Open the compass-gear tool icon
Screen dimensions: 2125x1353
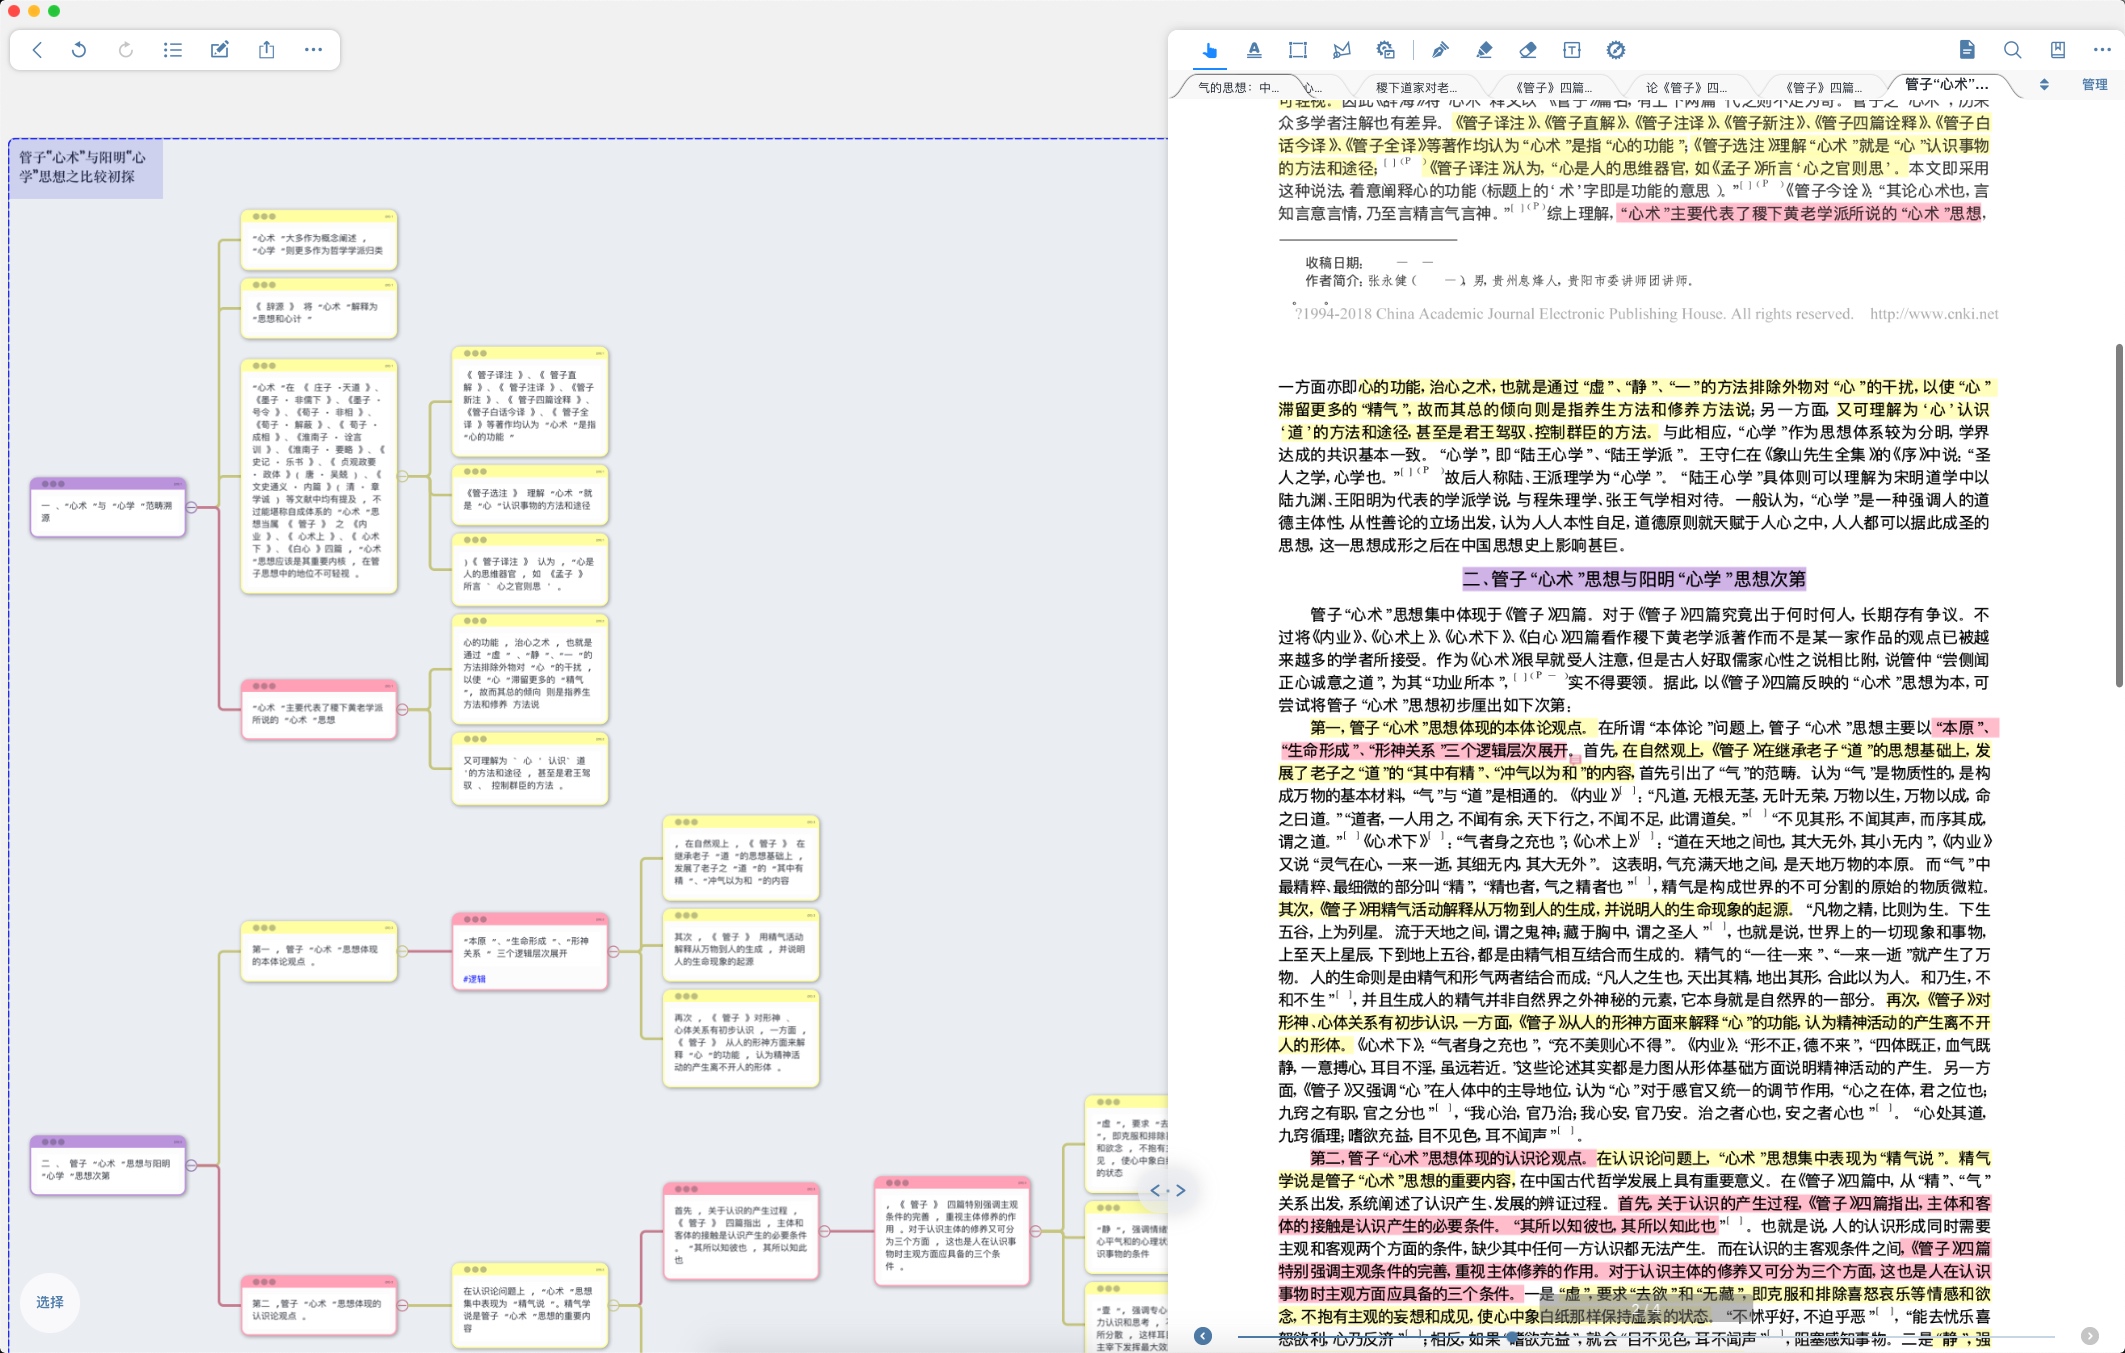coord(1616,50)
